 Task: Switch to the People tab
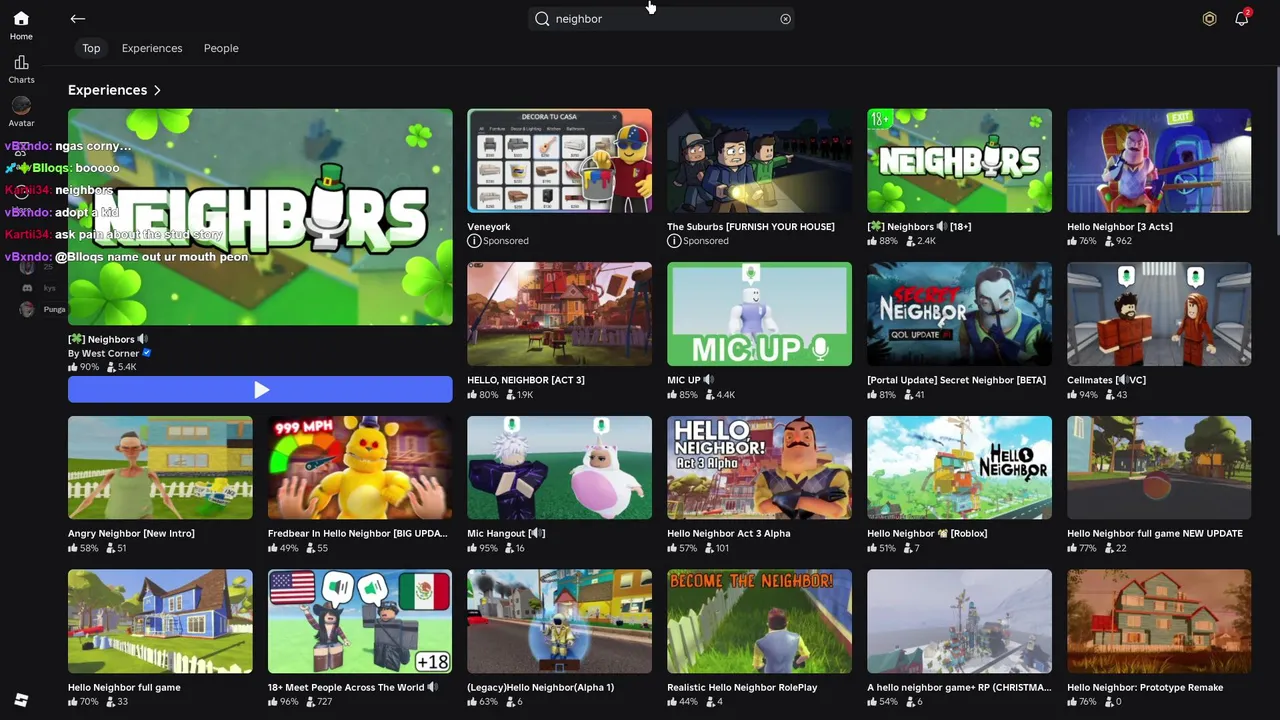[x=221, y=48]
